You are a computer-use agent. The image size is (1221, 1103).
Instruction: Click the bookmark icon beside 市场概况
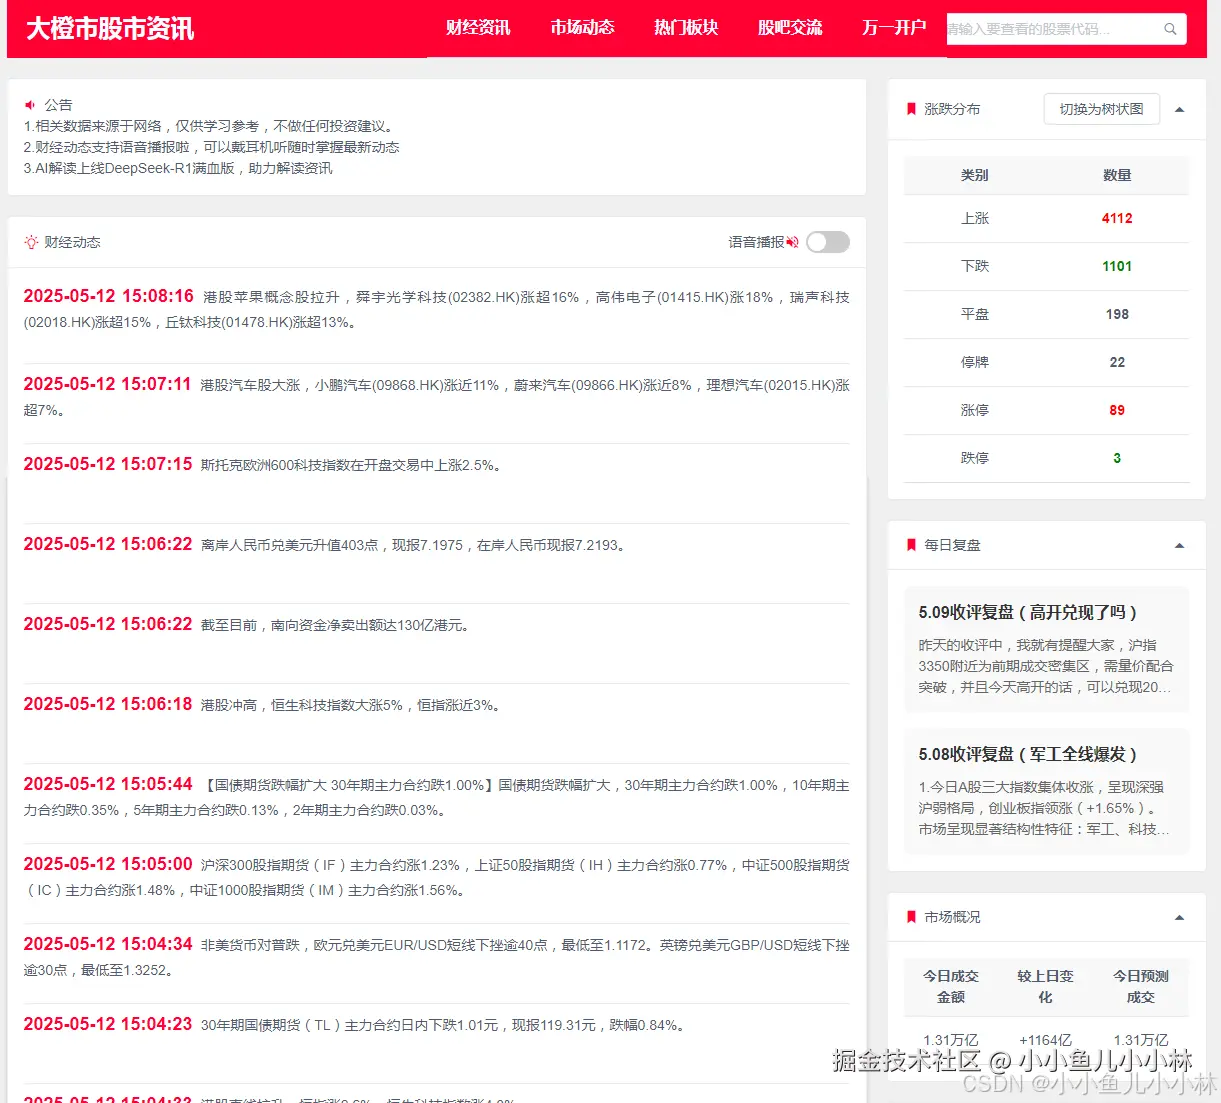[x=911, y=917]
